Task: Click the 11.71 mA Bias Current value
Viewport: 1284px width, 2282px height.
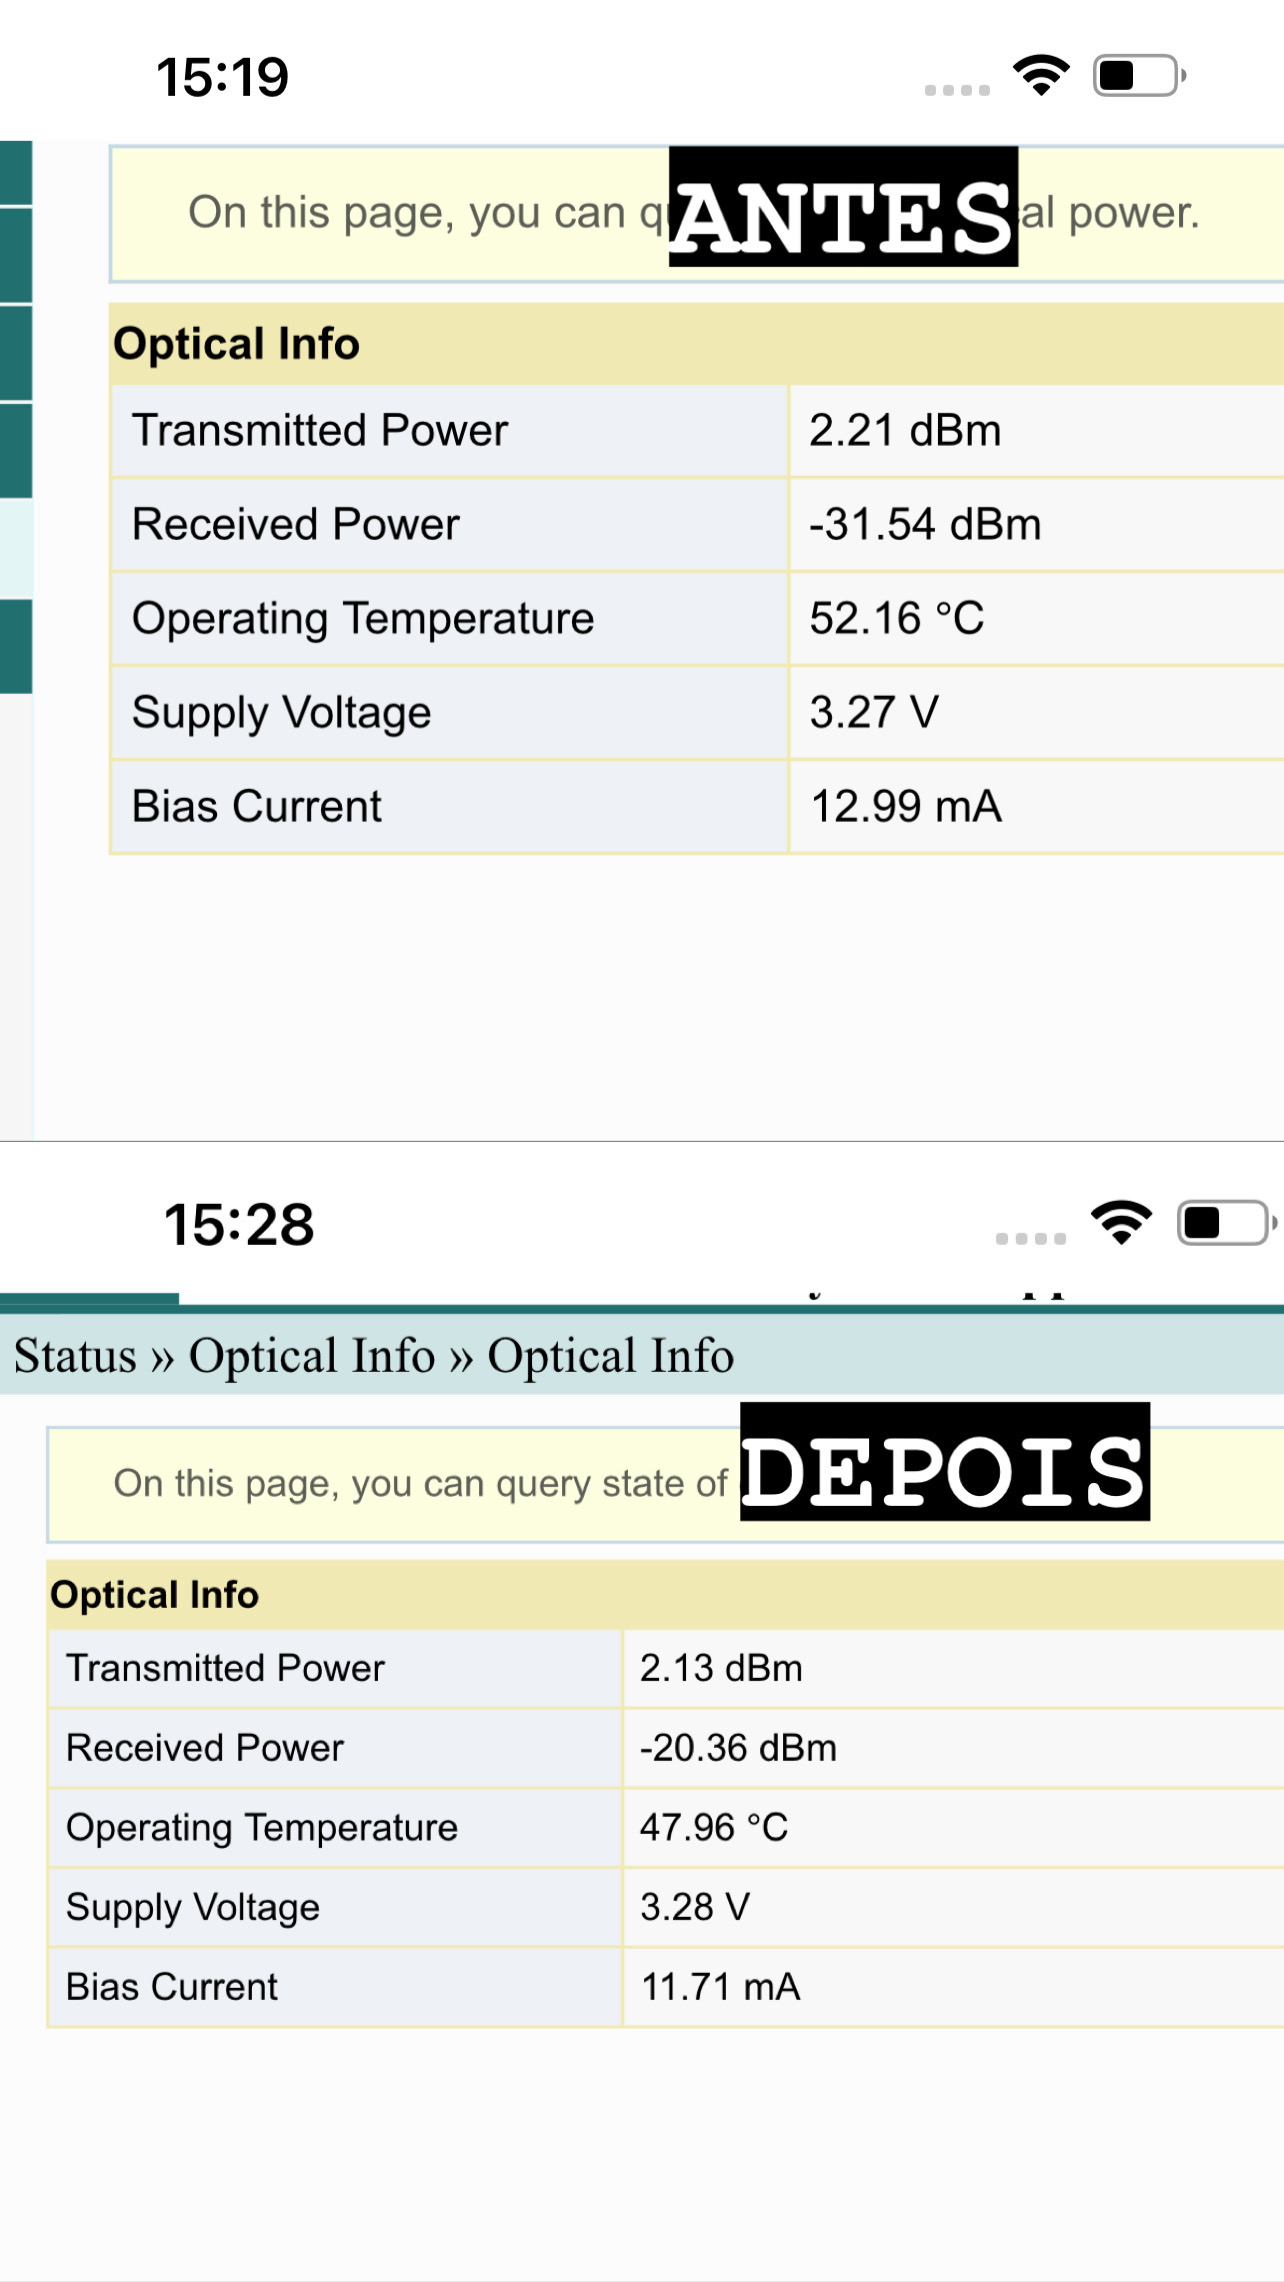Action: (720, 1986)
